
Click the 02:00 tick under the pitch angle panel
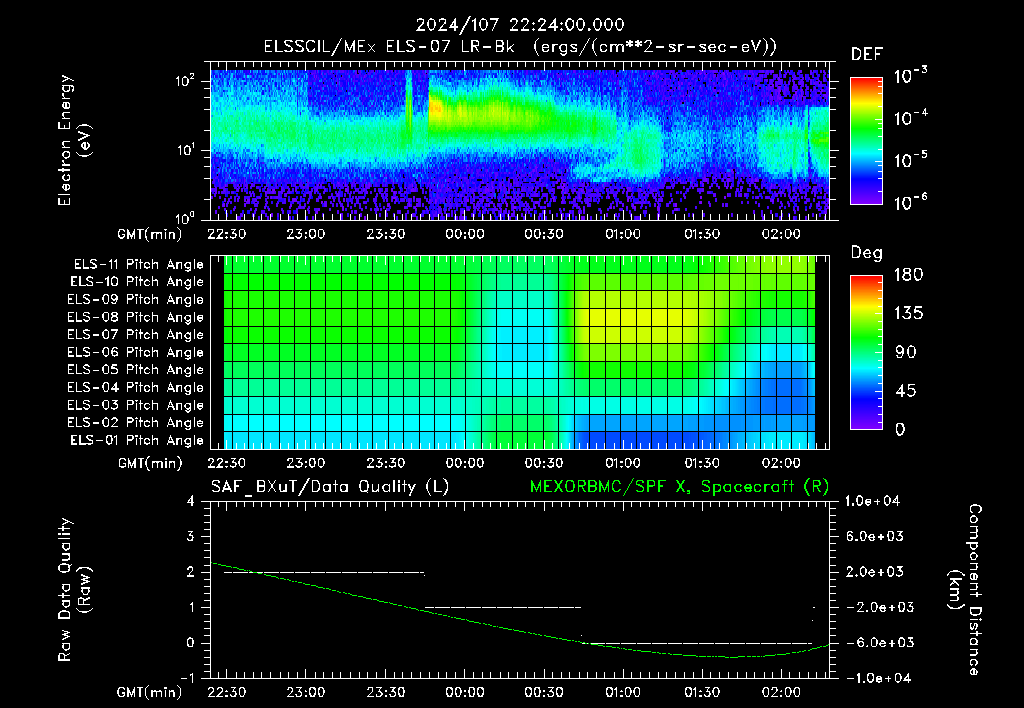781,464
